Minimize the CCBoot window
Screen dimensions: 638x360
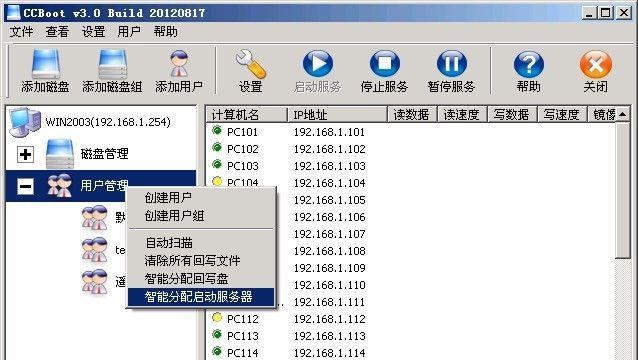(x=589, y=13)
